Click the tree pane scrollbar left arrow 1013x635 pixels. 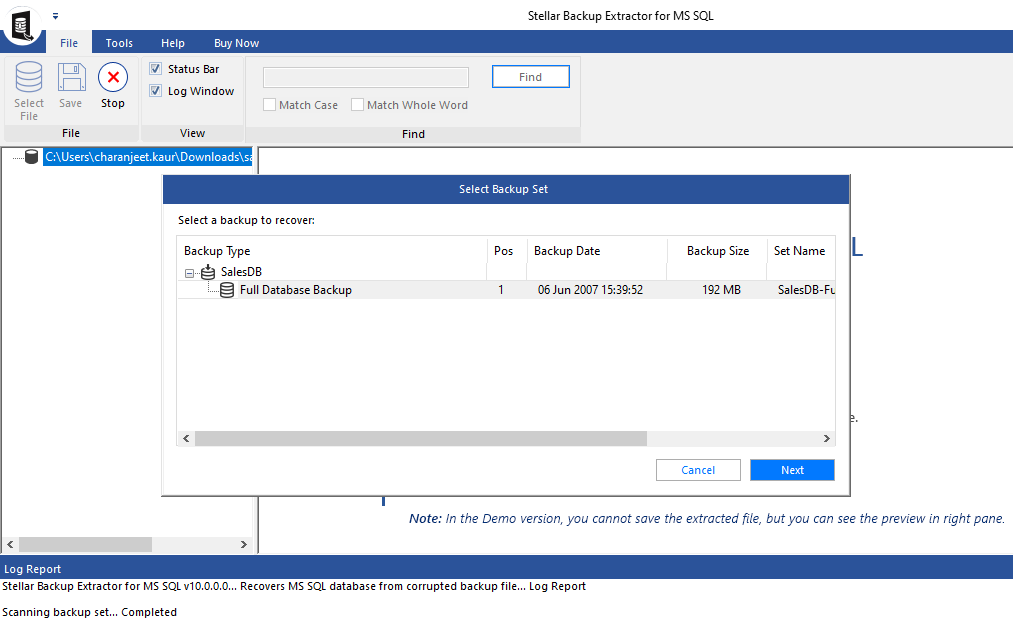tap(10, 545)
